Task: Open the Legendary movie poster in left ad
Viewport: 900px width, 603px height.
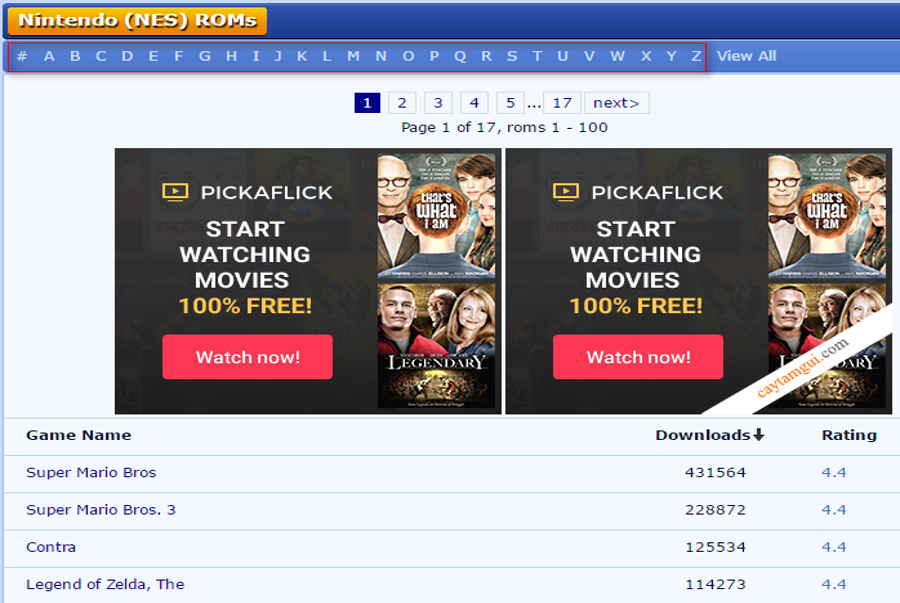Action: 438,345
